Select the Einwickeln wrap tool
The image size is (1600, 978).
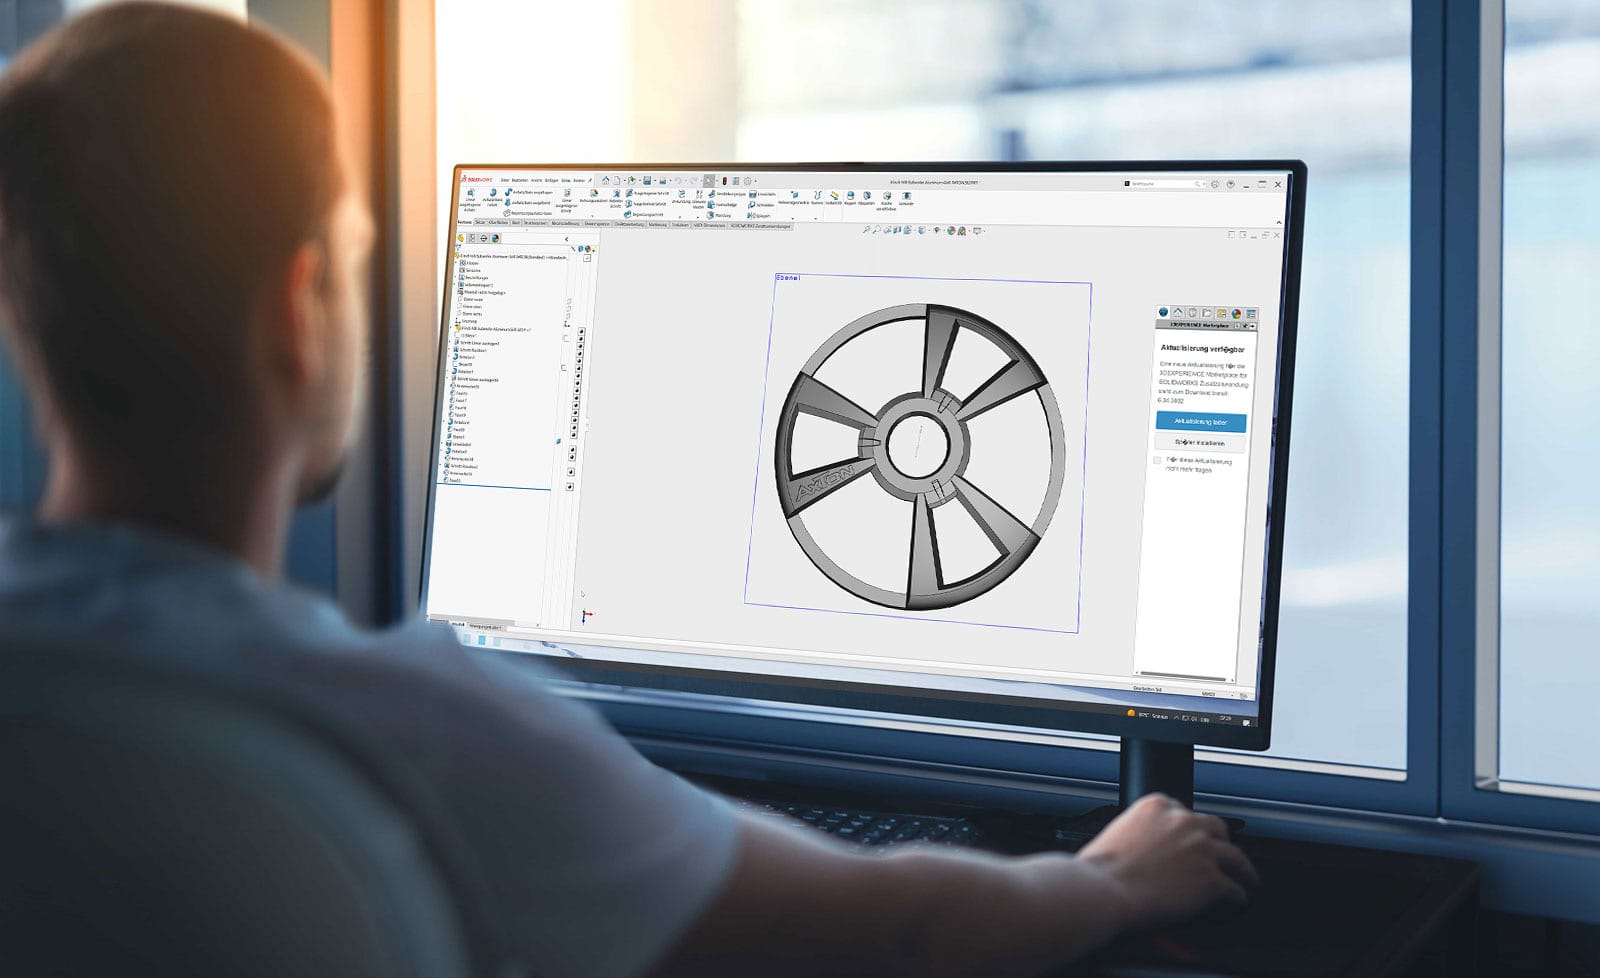coord(761,194)
